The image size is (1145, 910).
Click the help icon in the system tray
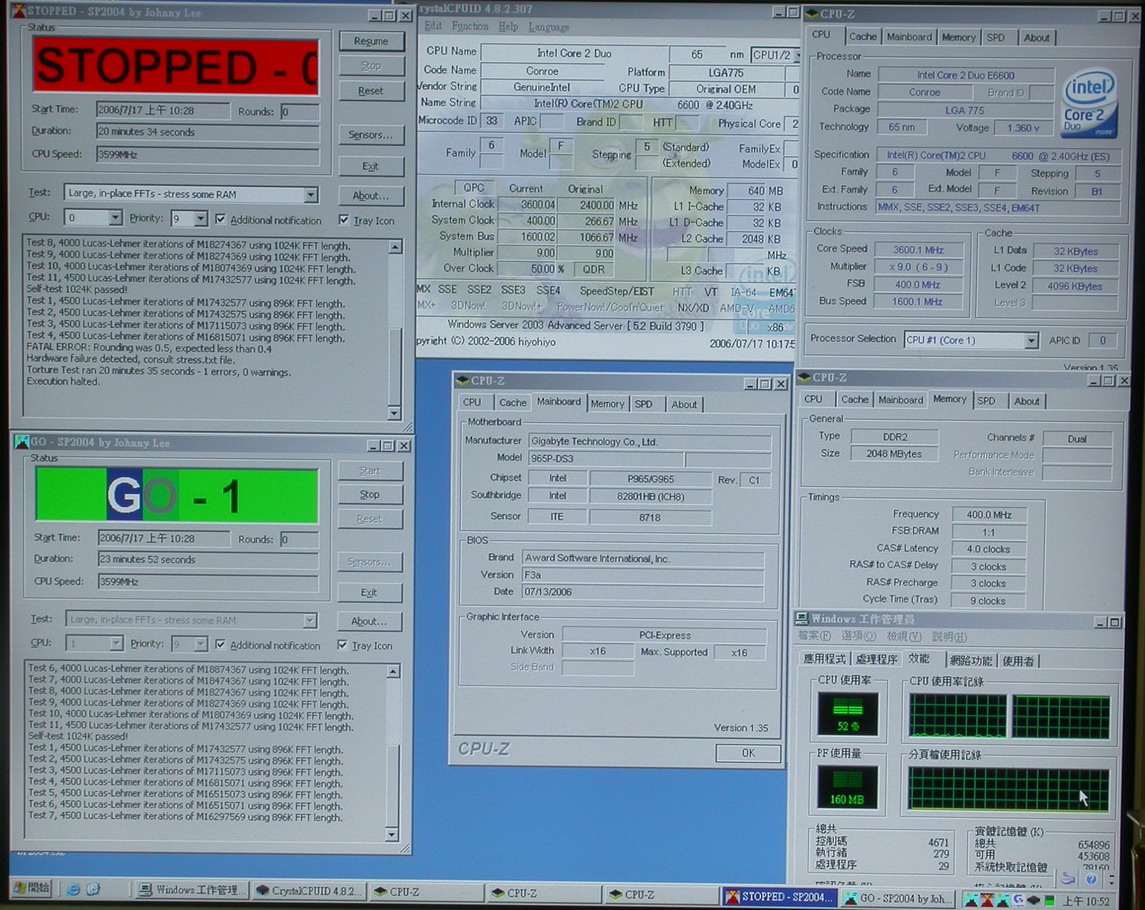pyautogui.click(x=1091, y=880)
